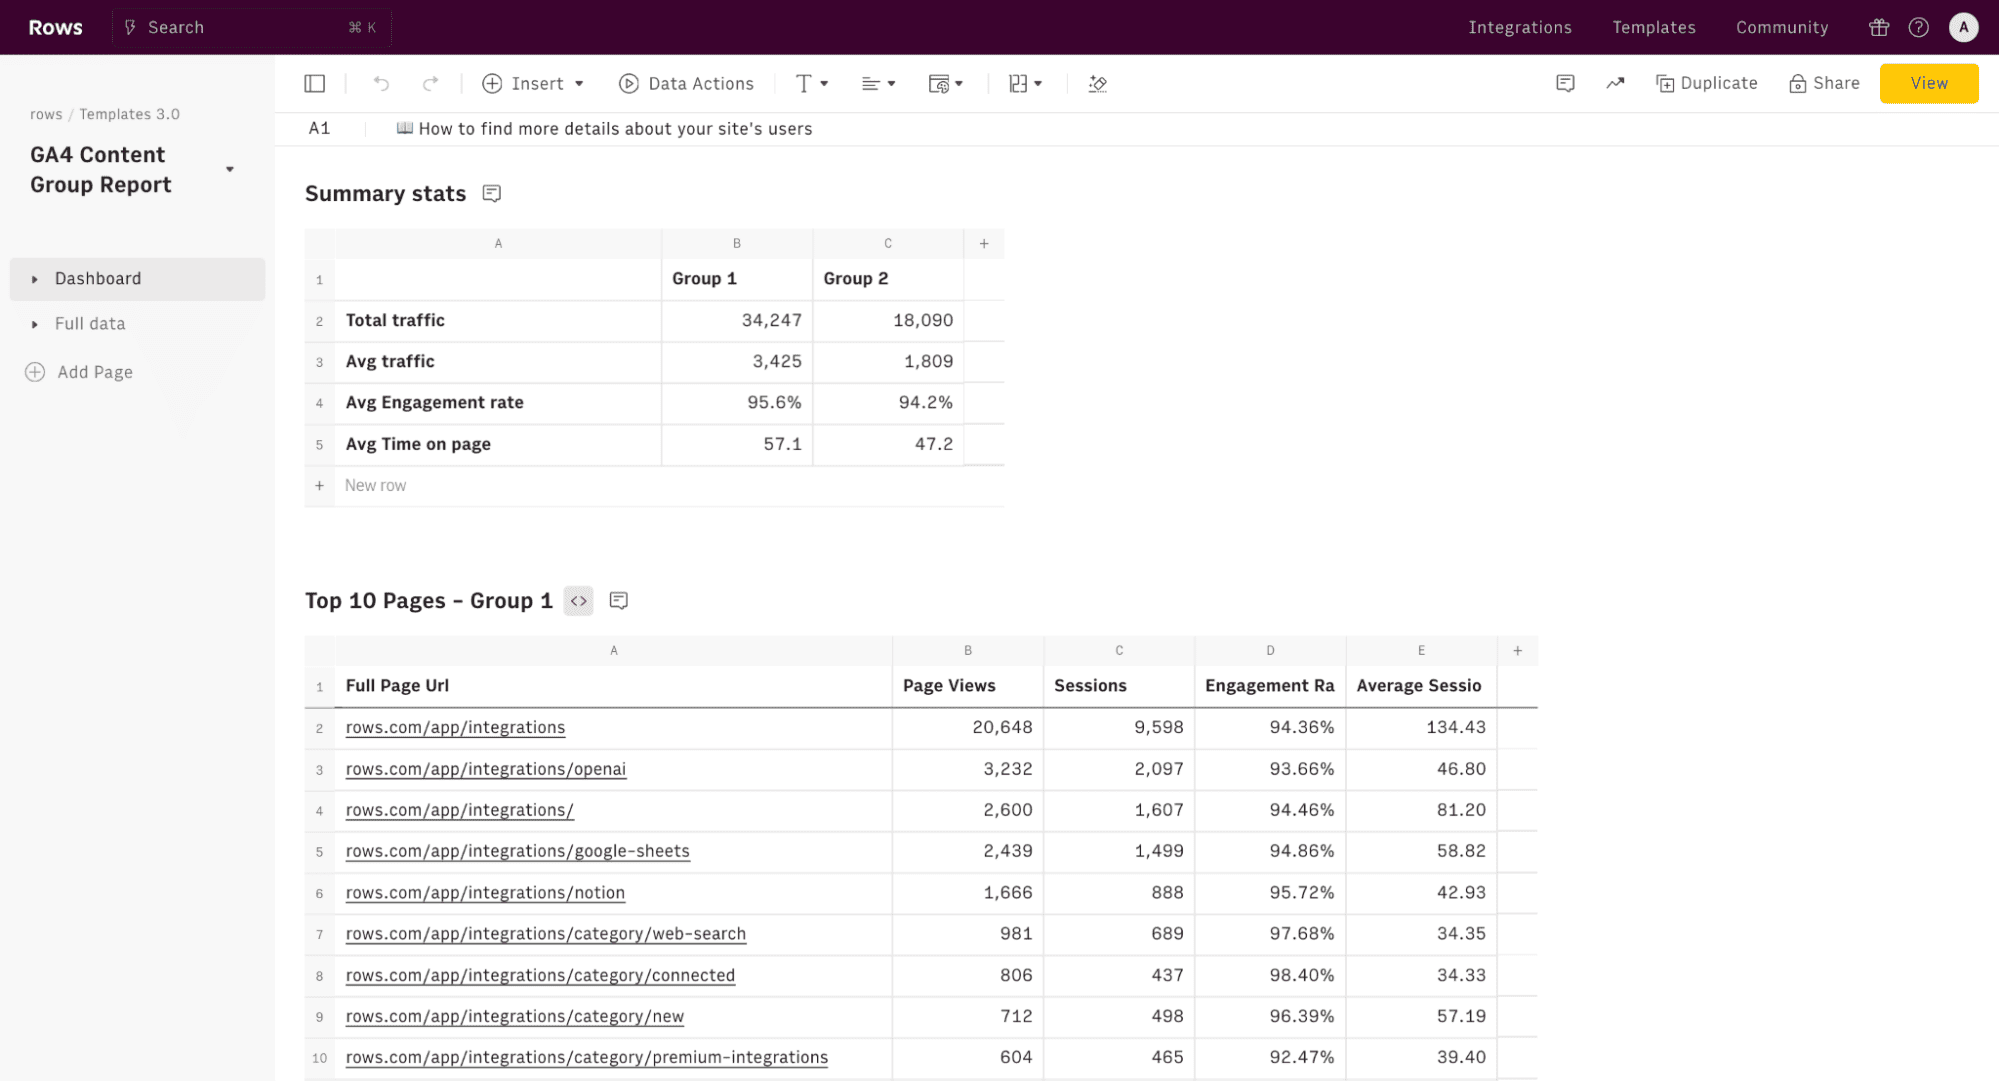Select column B header in Summary stats

(737, 244)
